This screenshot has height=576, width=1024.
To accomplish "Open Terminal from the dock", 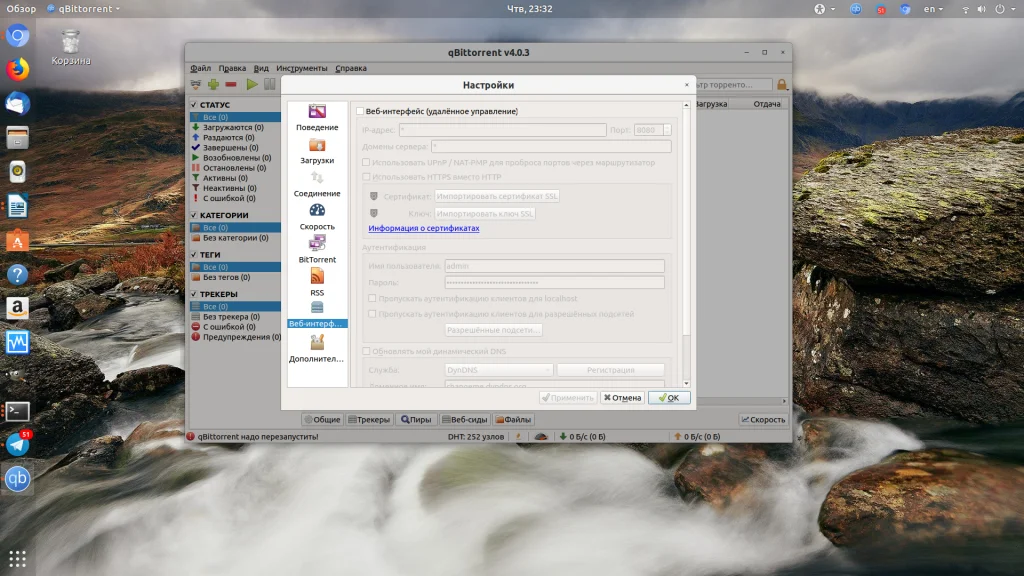I will coord(18,411).
